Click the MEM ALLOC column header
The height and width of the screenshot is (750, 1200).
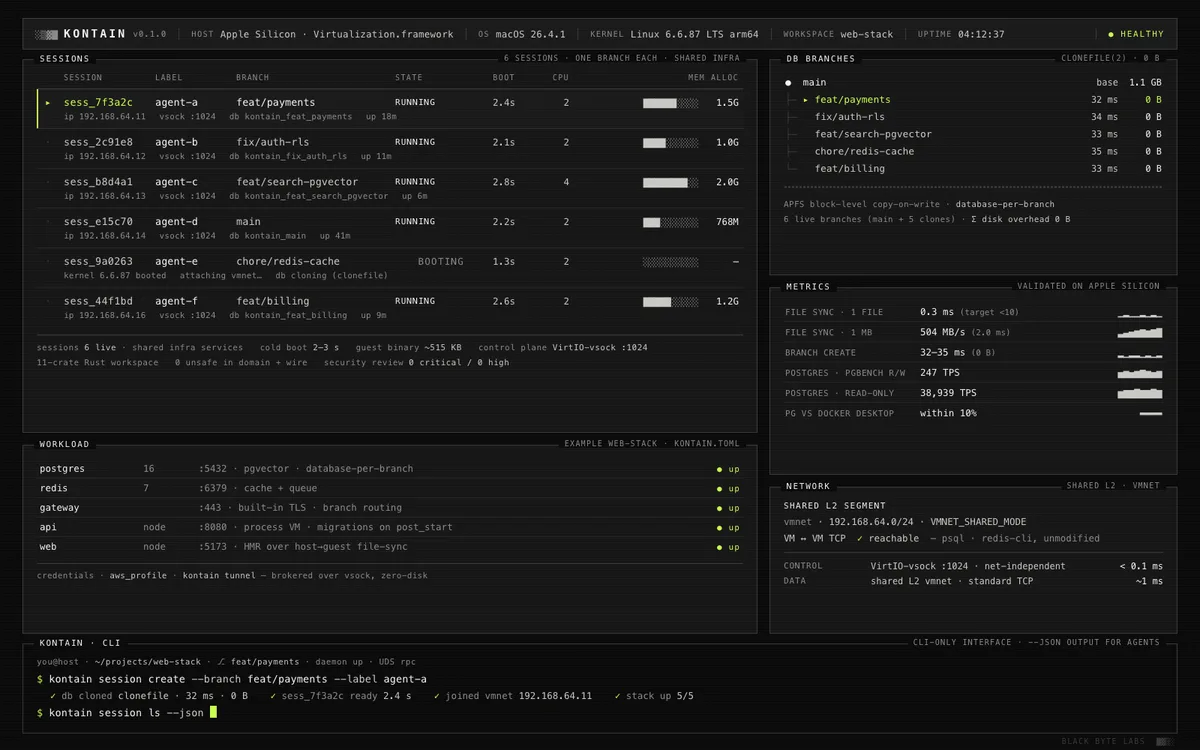(x=713, y=77)
